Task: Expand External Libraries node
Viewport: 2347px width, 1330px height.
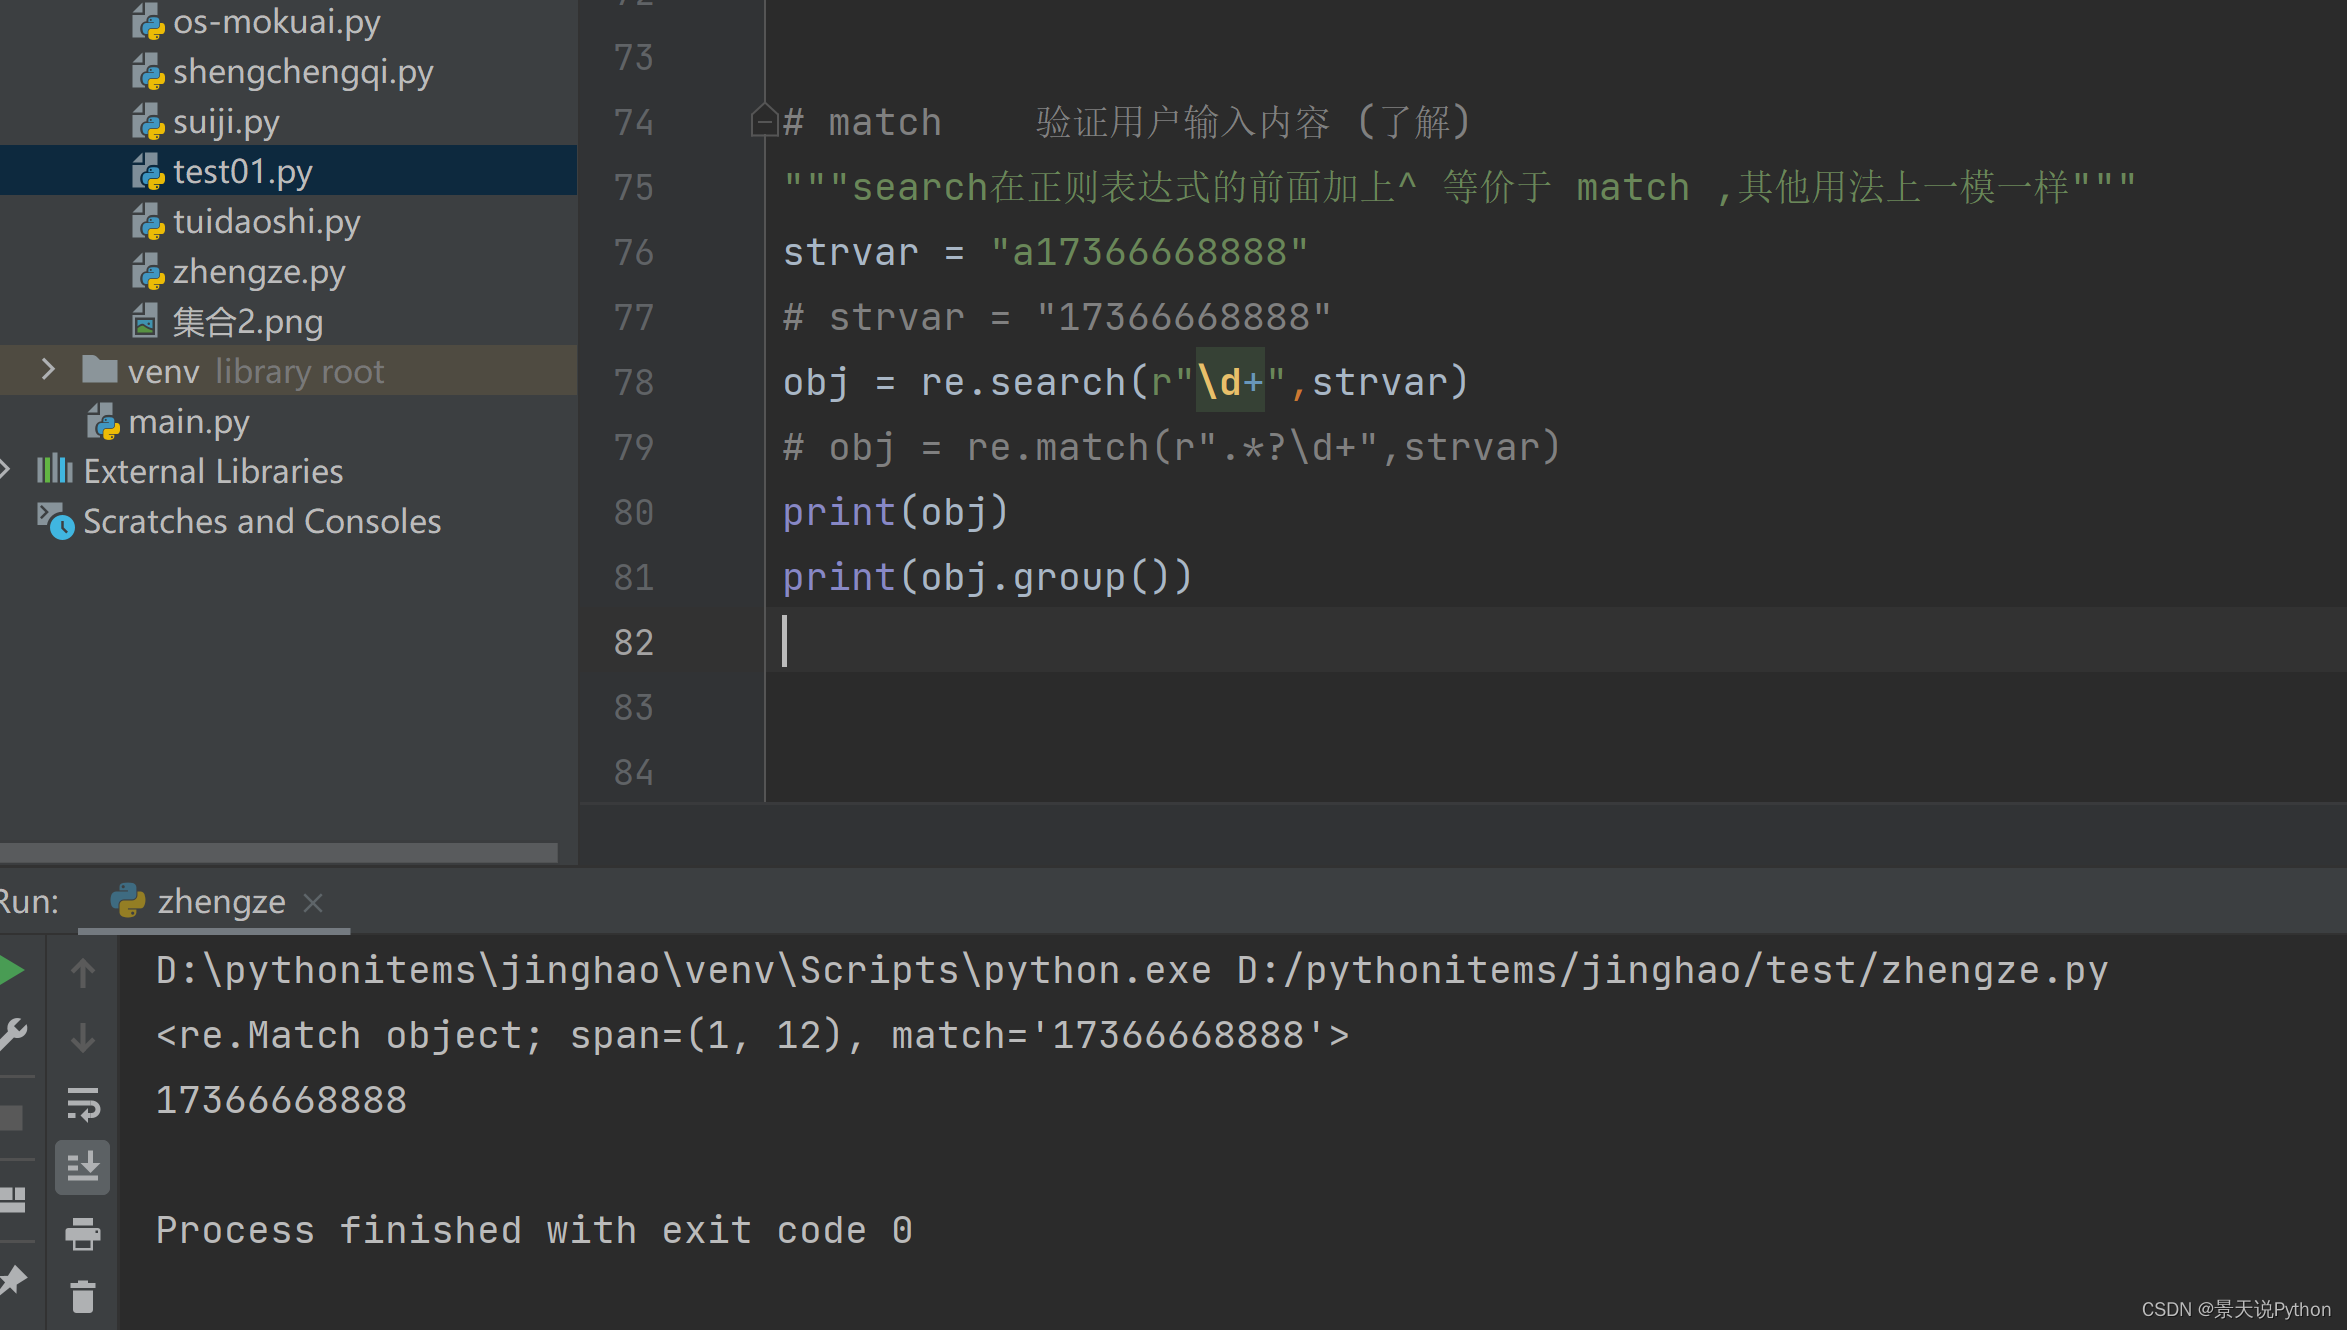Action: pyautogui.click(x=5, y=469)
